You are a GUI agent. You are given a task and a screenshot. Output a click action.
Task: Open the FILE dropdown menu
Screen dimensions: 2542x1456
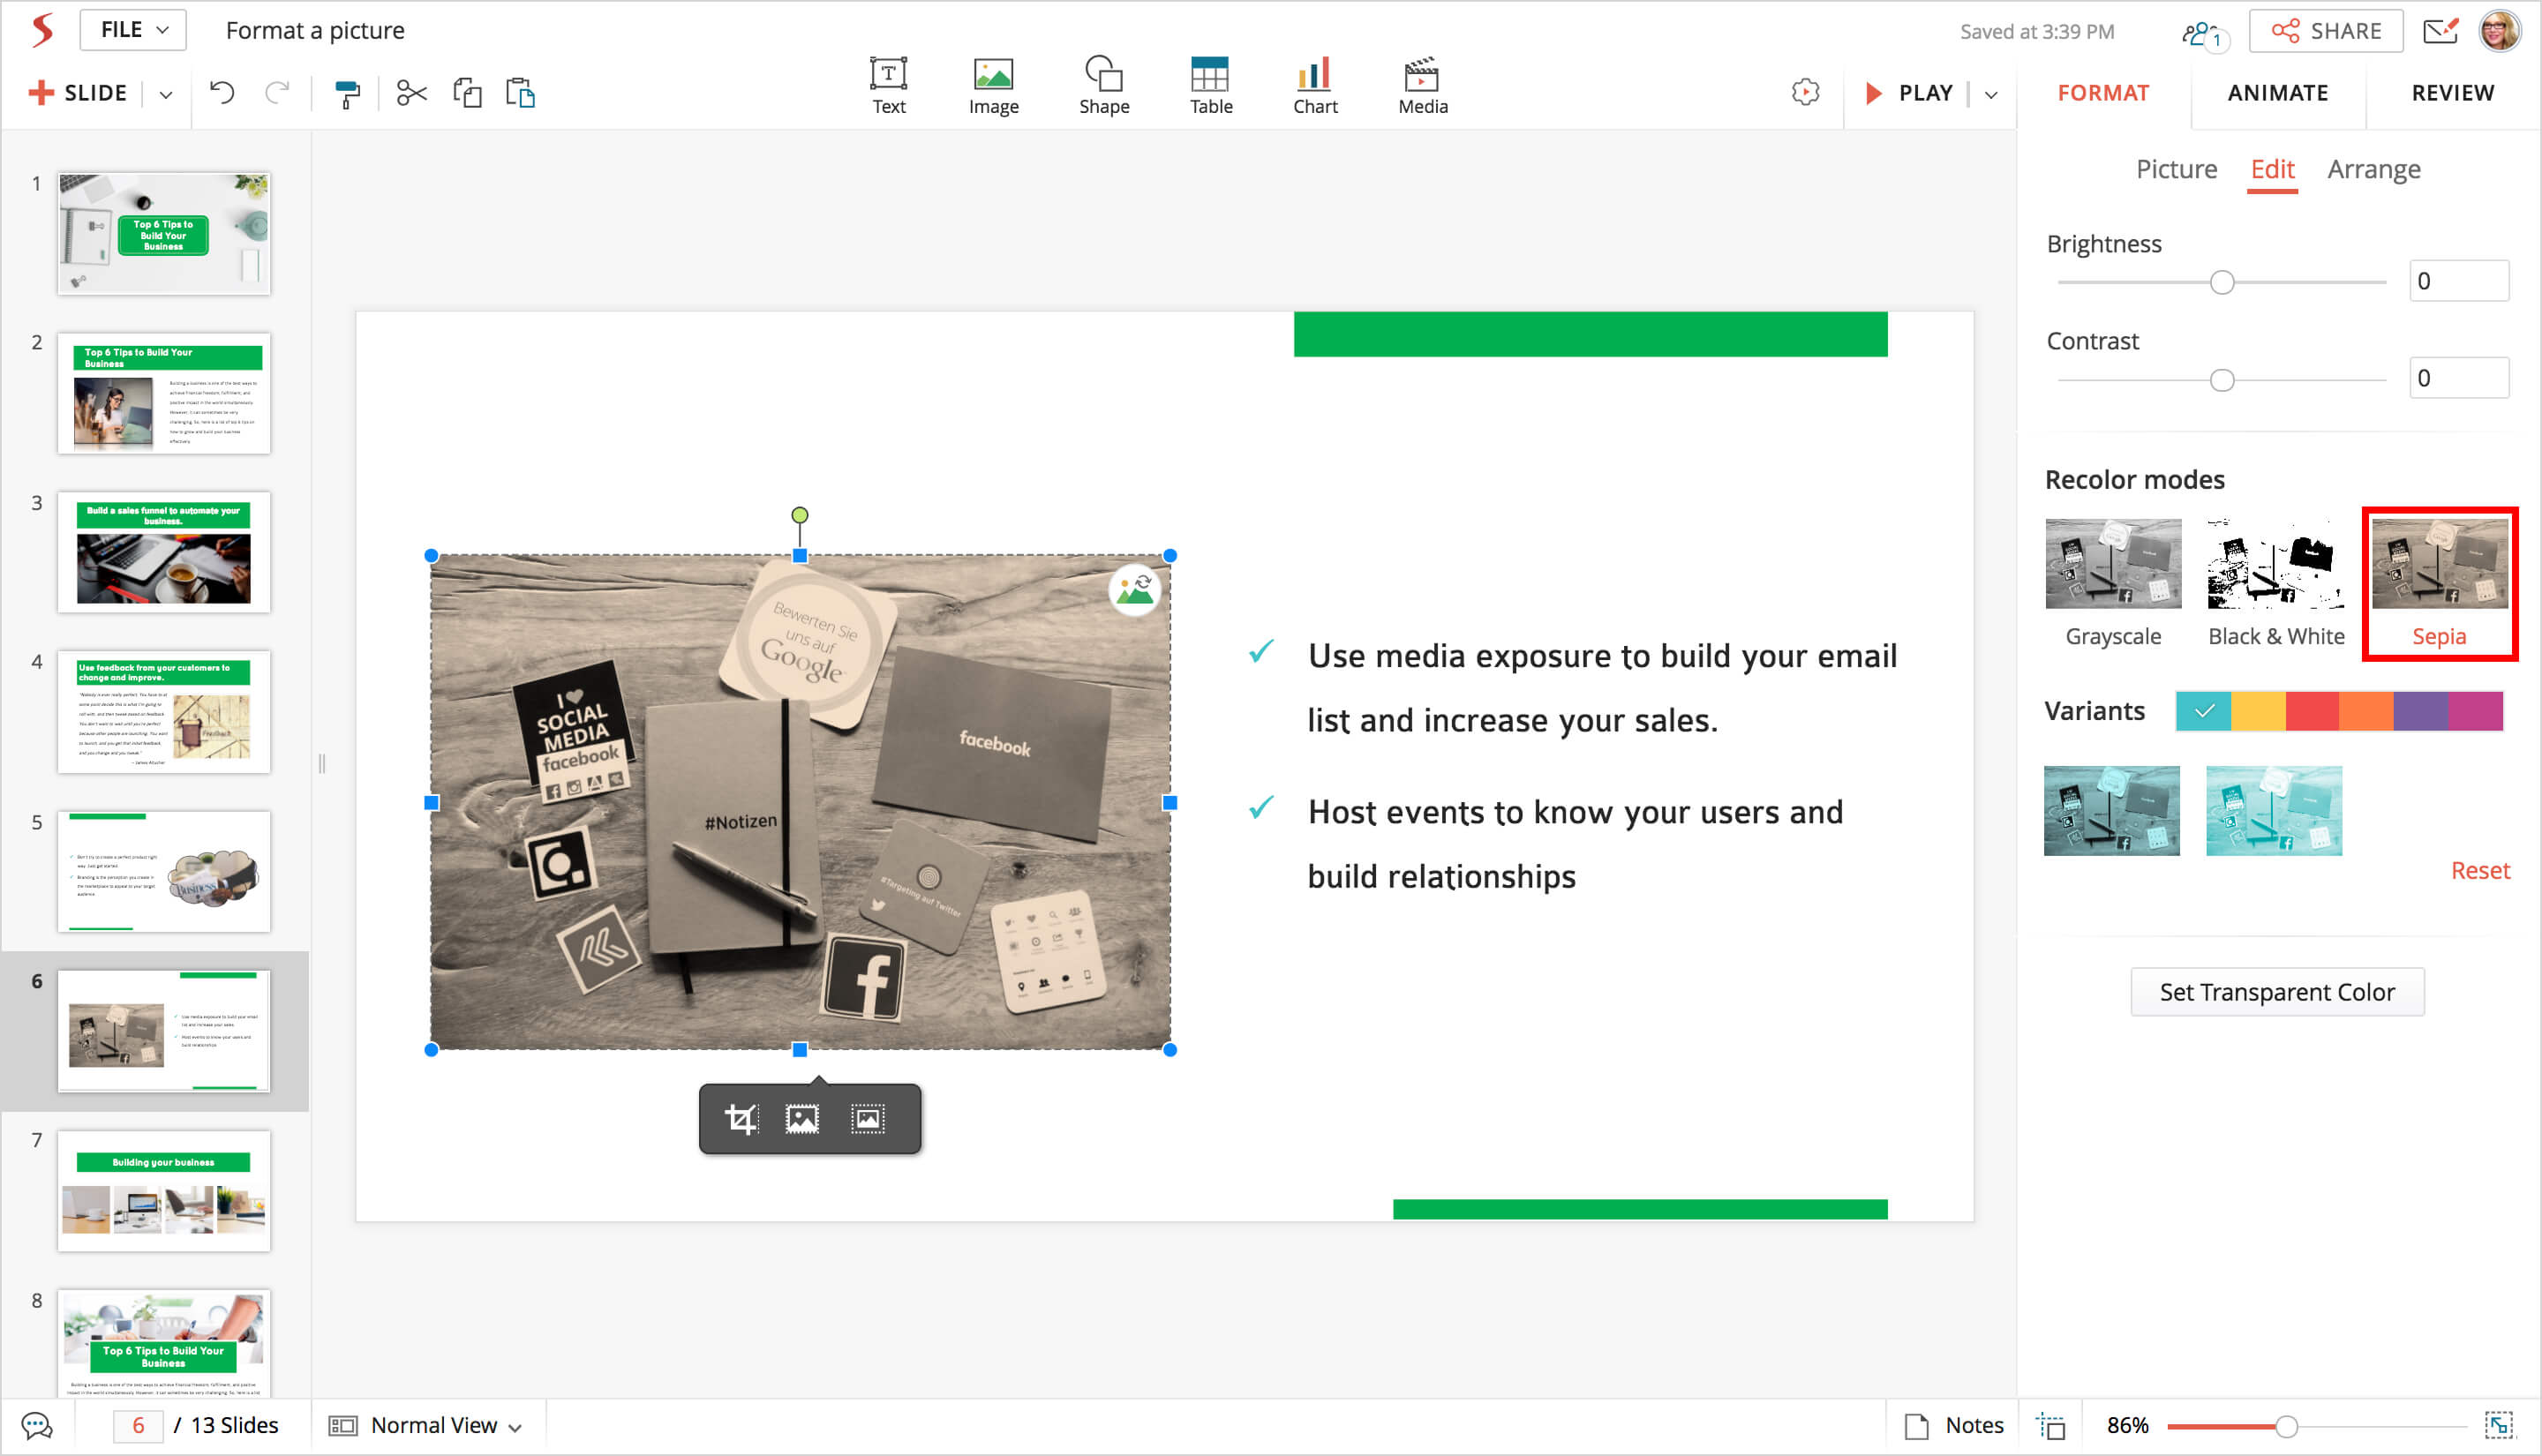point(134,30)
